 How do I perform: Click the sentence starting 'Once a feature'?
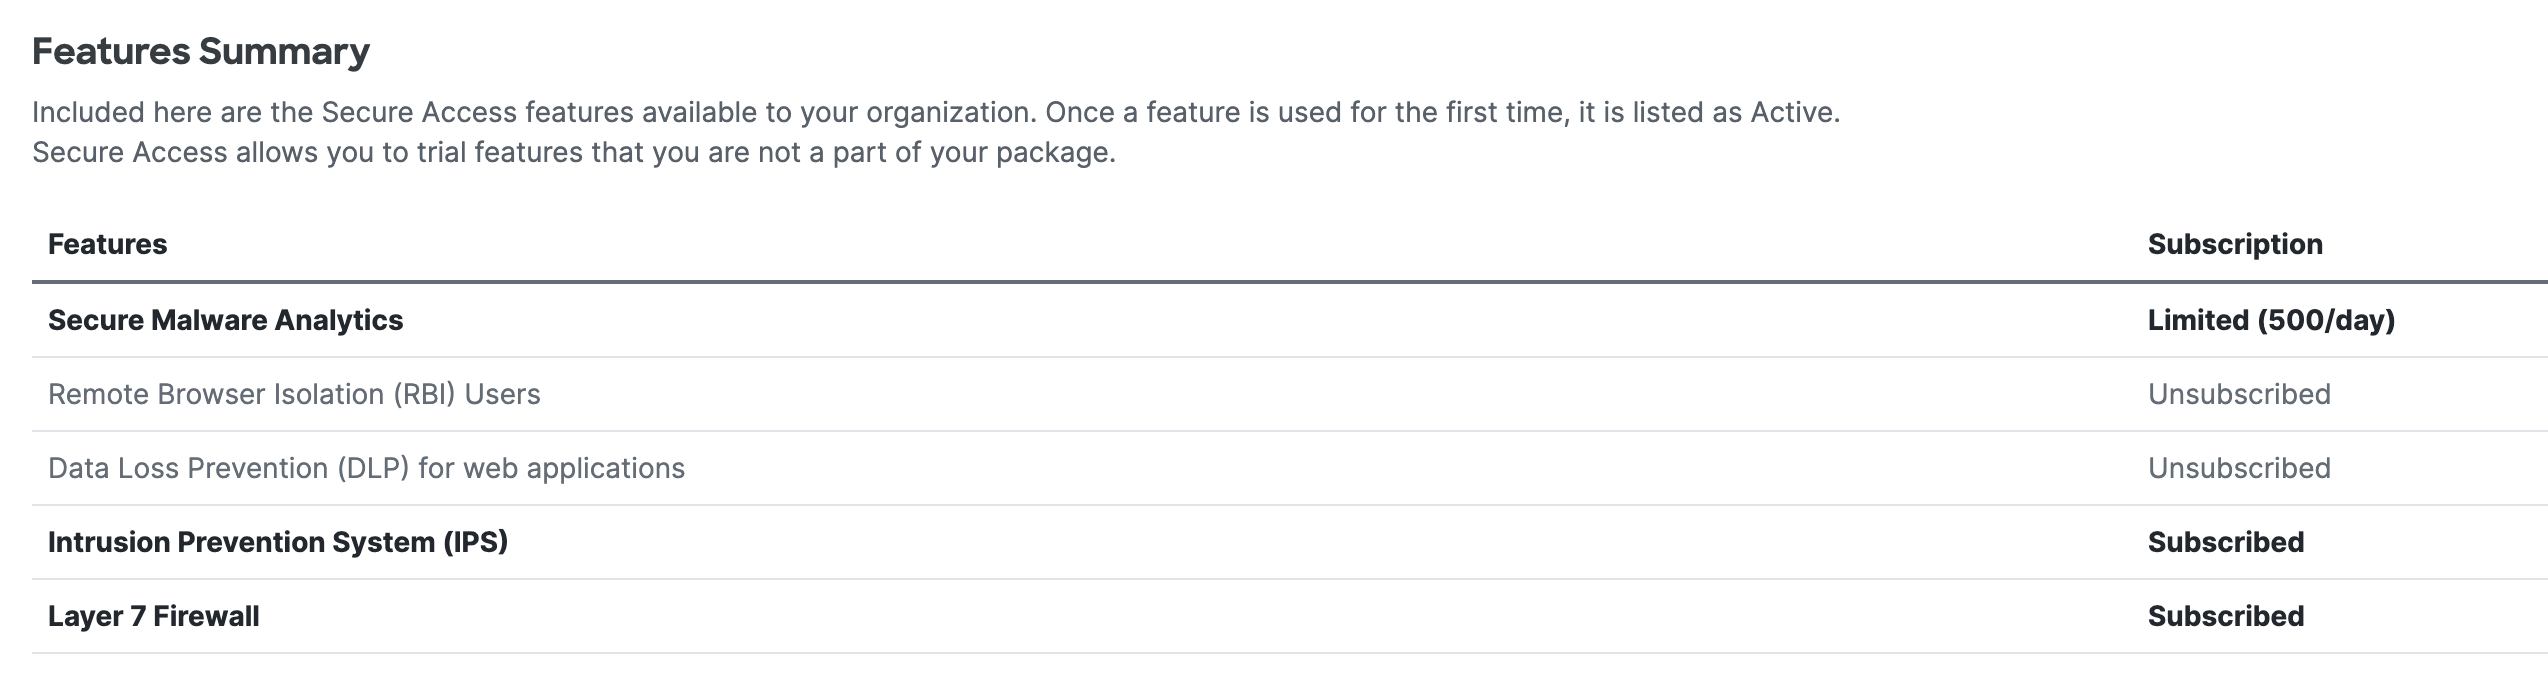[x=1442, y=113]
